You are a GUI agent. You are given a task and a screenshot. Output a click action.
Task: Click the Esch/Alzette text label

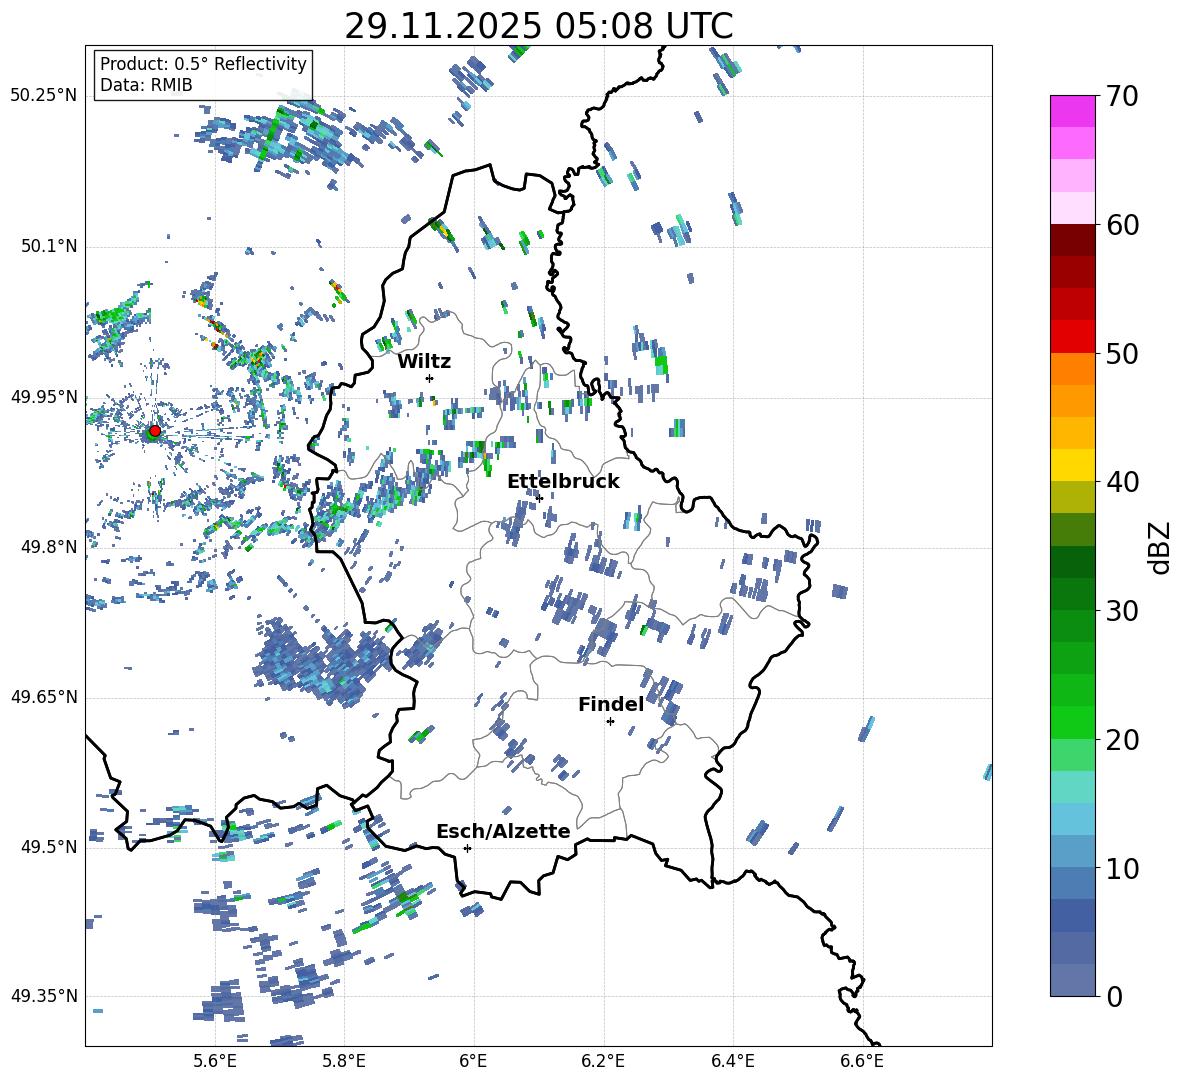(503, 831)
